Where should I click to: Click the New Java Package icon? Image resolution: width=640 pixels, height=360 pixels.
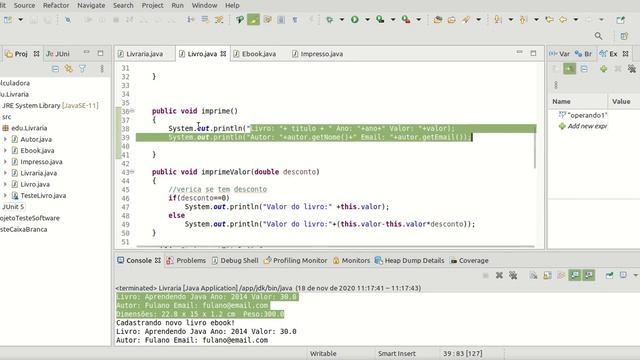[438, 19]
